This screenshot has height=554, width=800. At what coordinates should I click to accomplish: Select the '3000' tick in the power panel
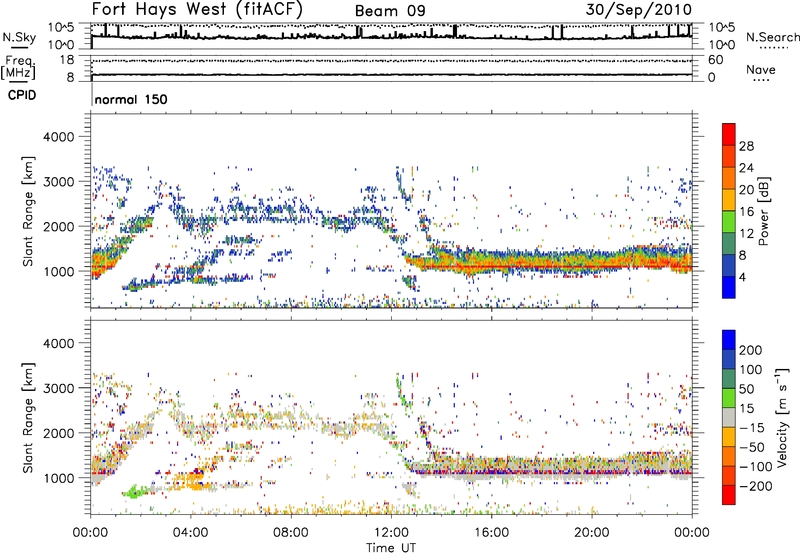[x=58, y=182]
